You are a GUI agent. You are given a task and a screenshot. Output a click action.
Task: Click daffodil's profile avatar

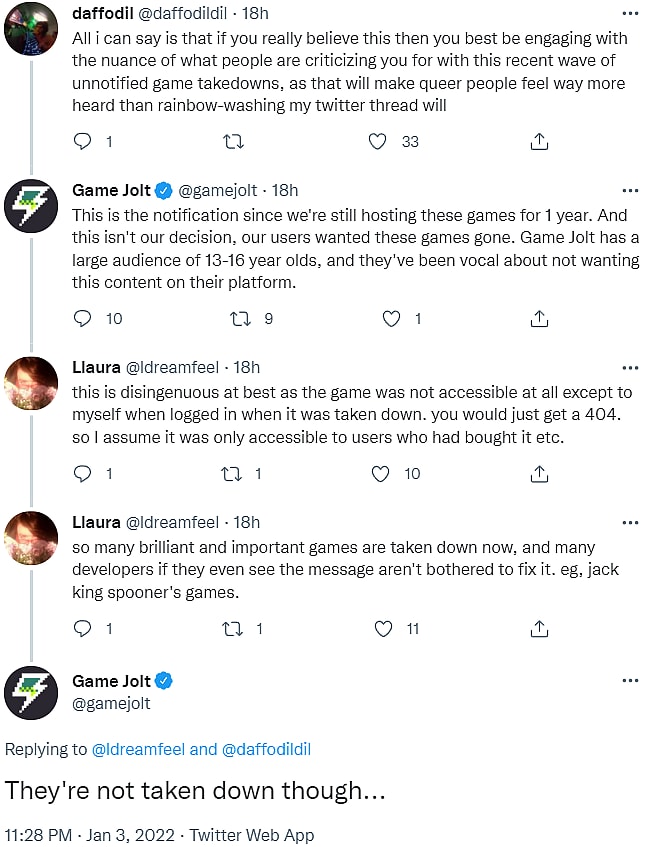[30, 28]
